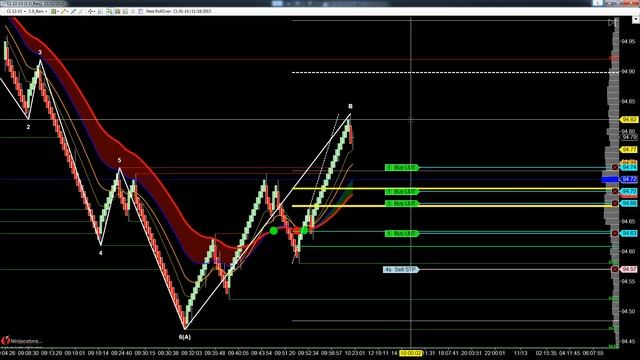Select the second Buy LMT order label
This screenshot has height=360, width=640.
pos(402,191)
